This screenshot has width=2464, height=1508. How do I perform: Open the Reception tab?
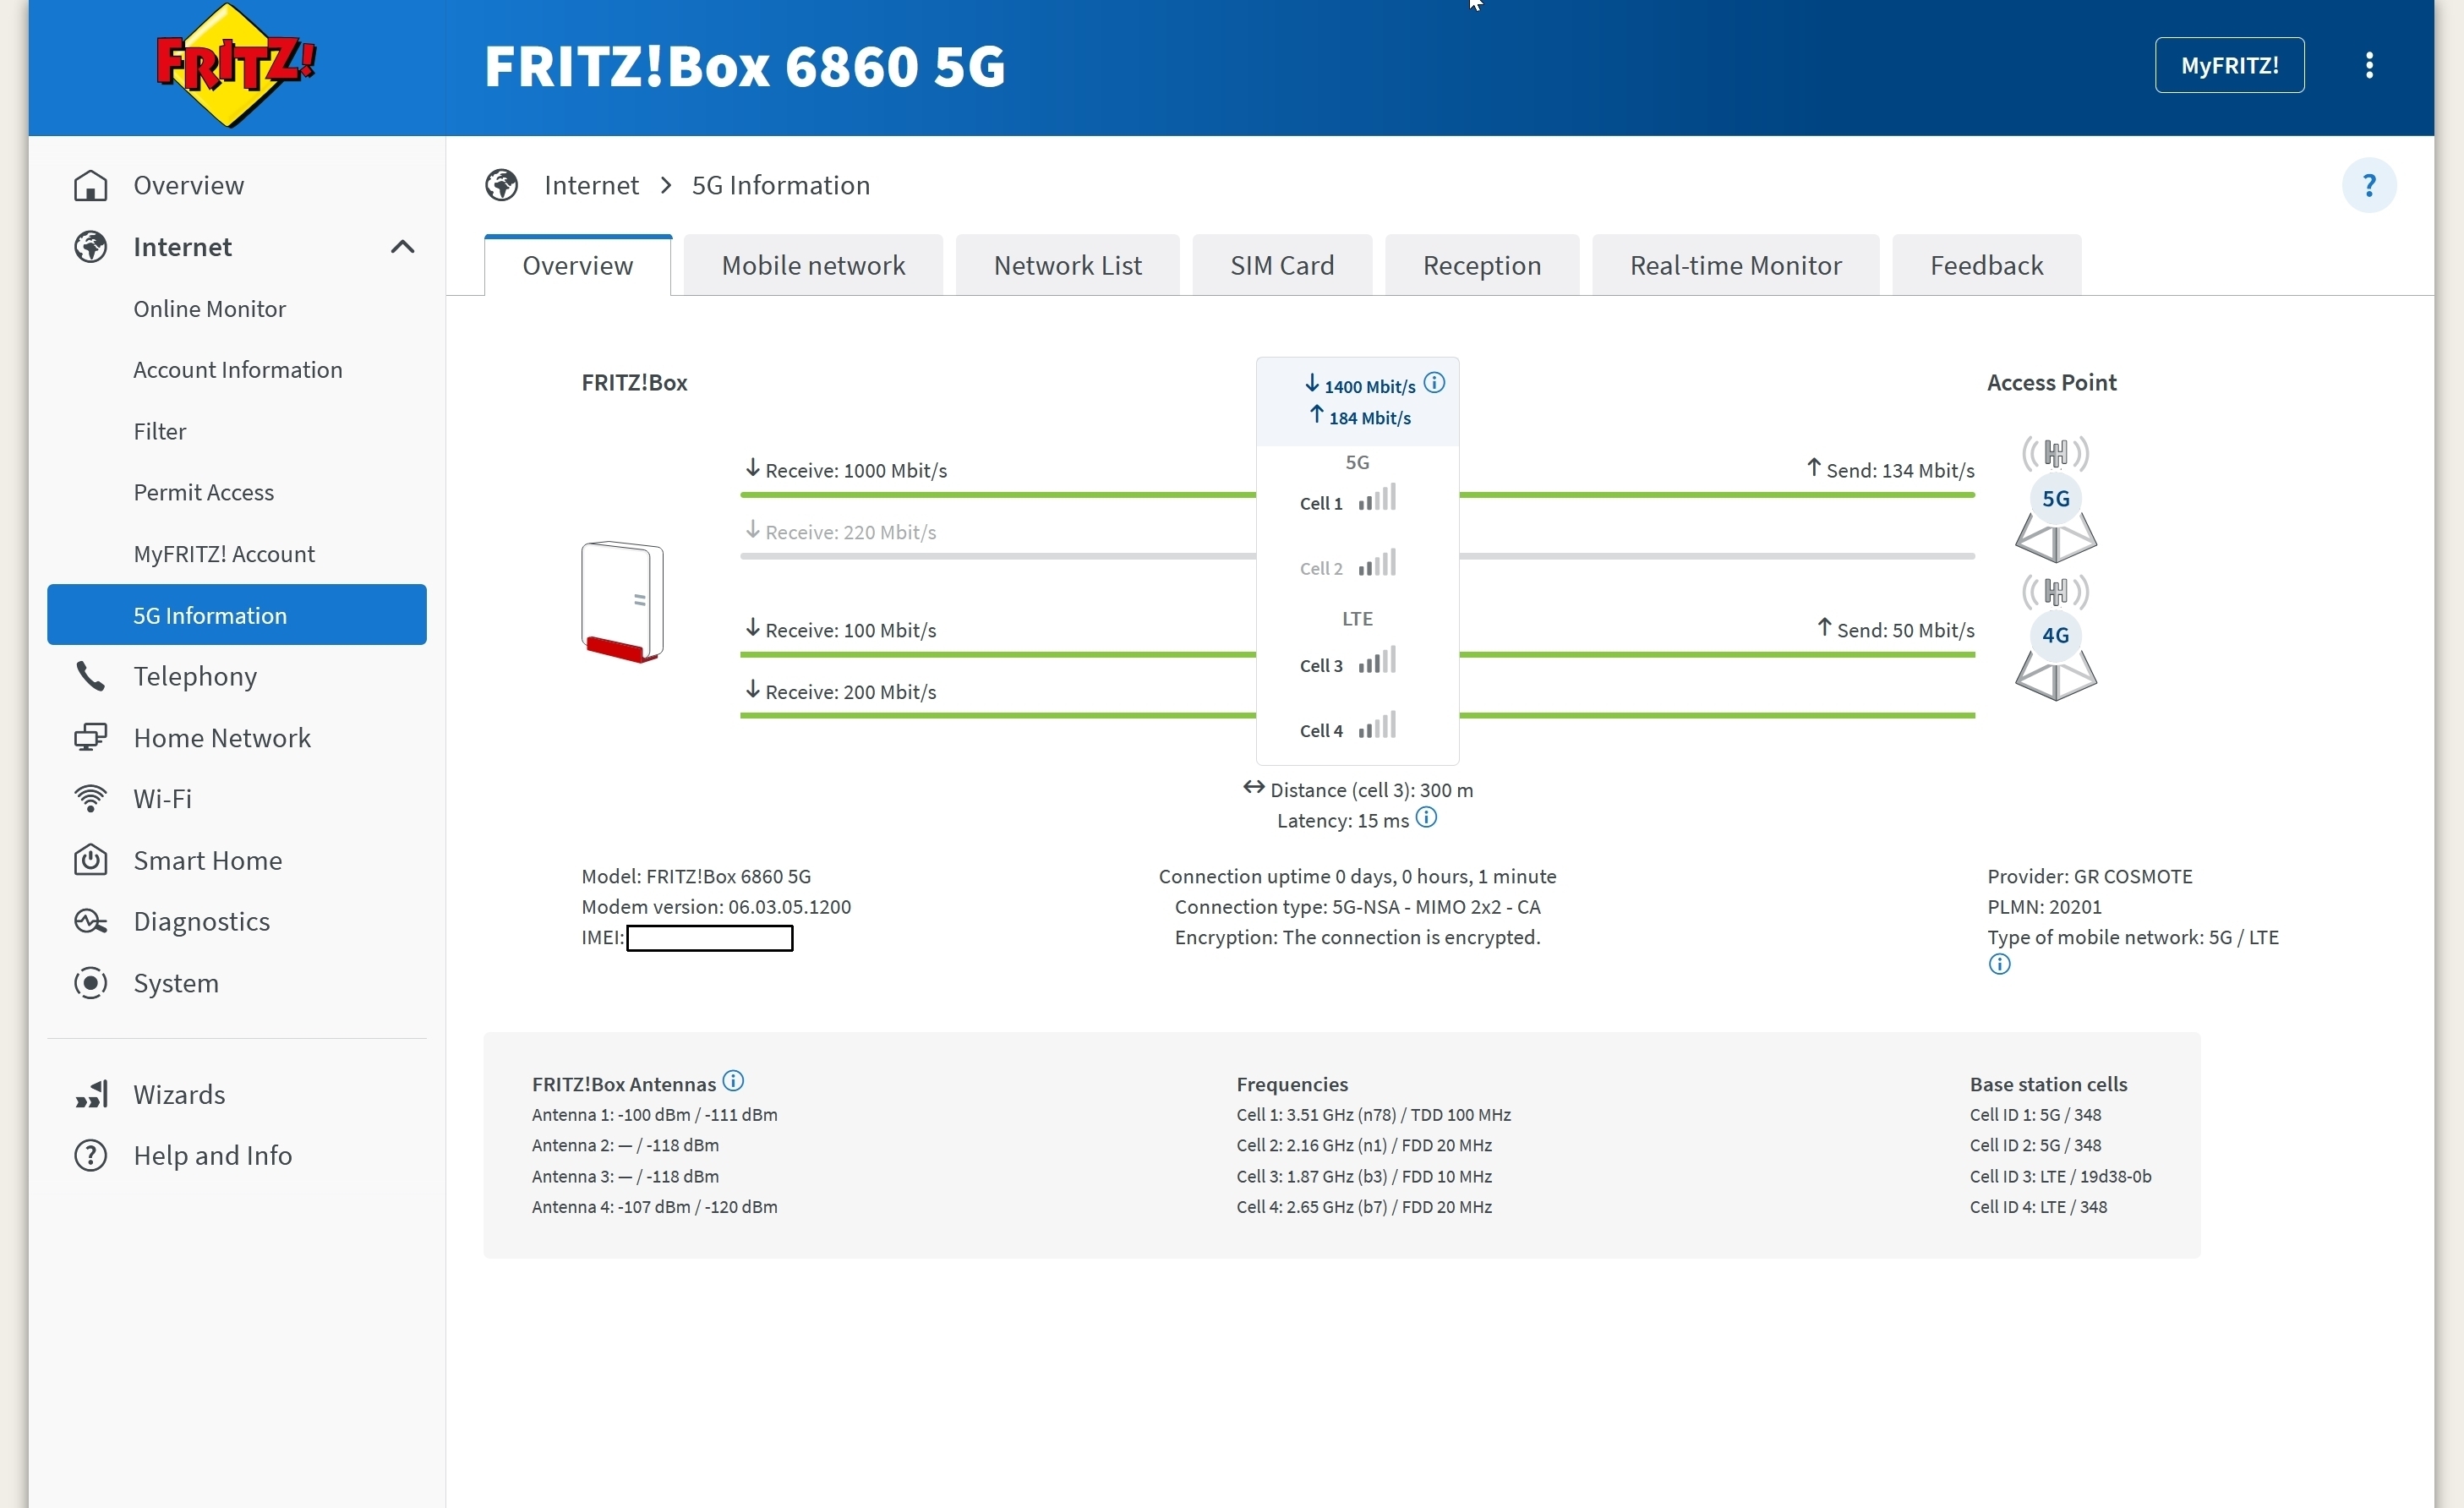1482,265
